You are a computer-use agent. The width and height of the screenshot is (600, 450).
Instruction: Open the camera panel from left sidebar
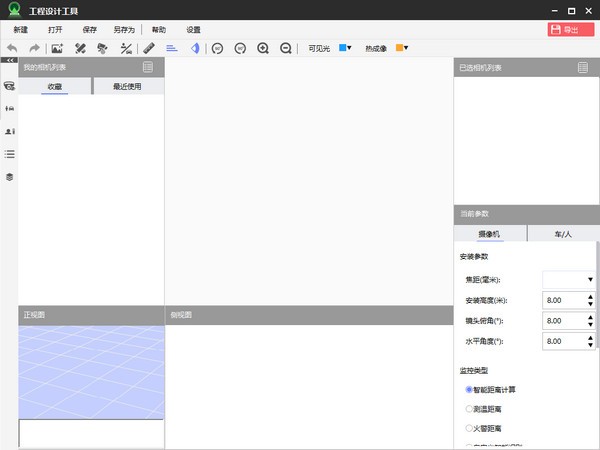coord(9,86)
